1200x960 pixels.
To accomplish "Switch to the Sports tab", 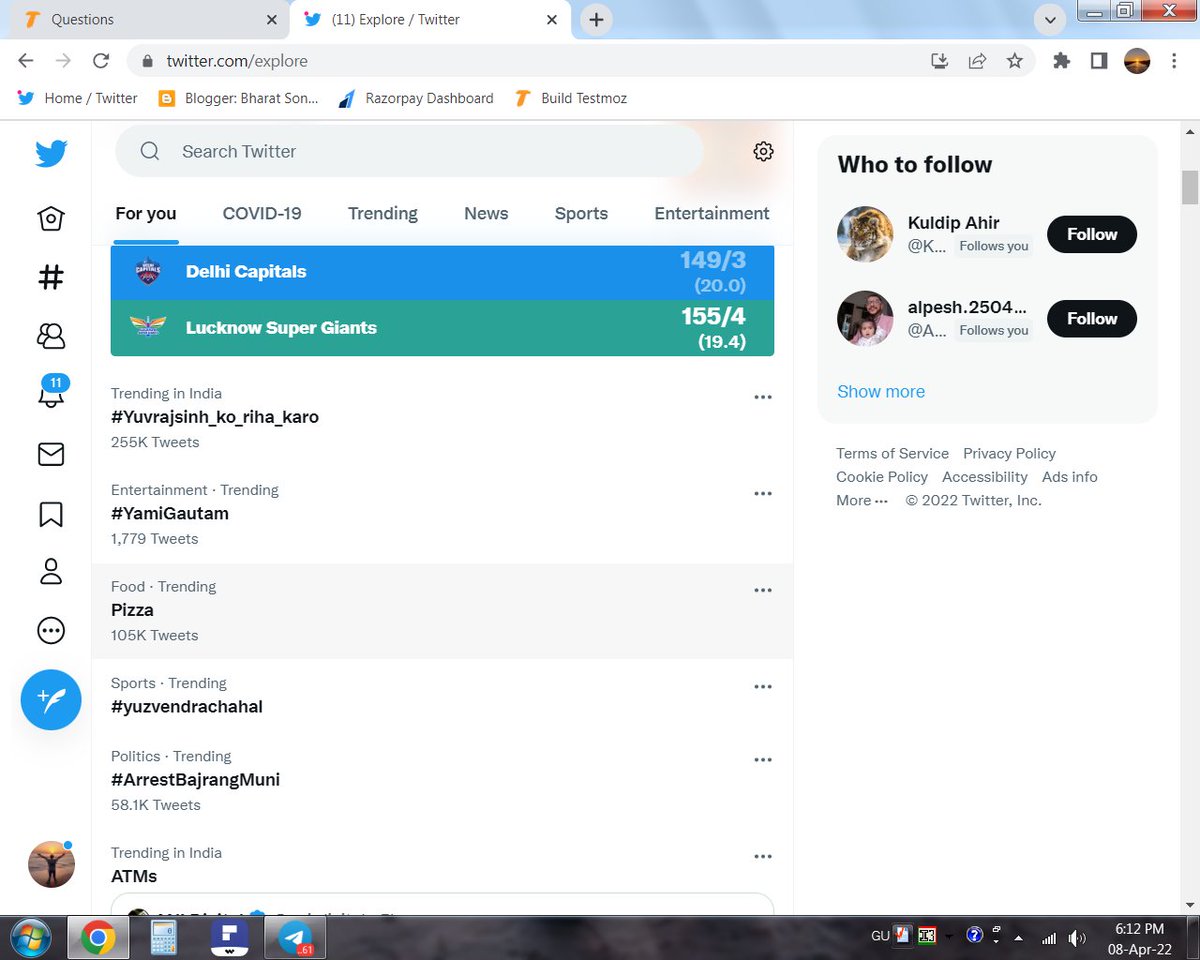I will pos(581,213).
